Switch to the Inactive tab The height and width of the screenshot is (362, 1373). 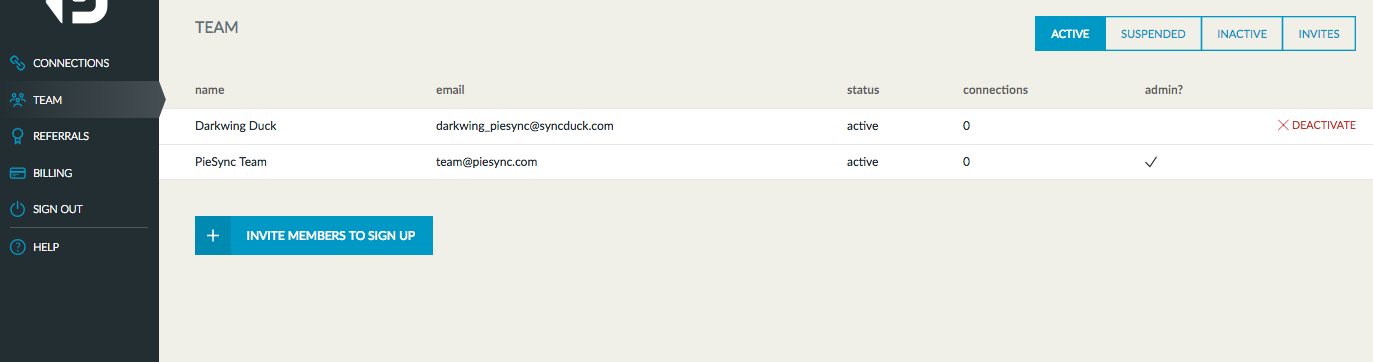(x=1241, y=34)
